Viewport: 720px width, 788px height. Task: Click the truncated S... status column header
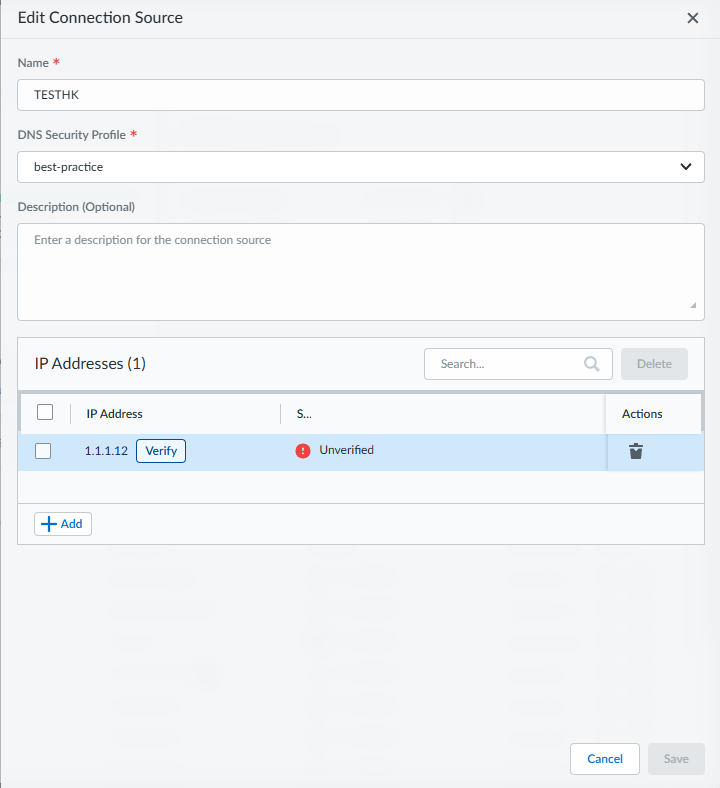304,414
